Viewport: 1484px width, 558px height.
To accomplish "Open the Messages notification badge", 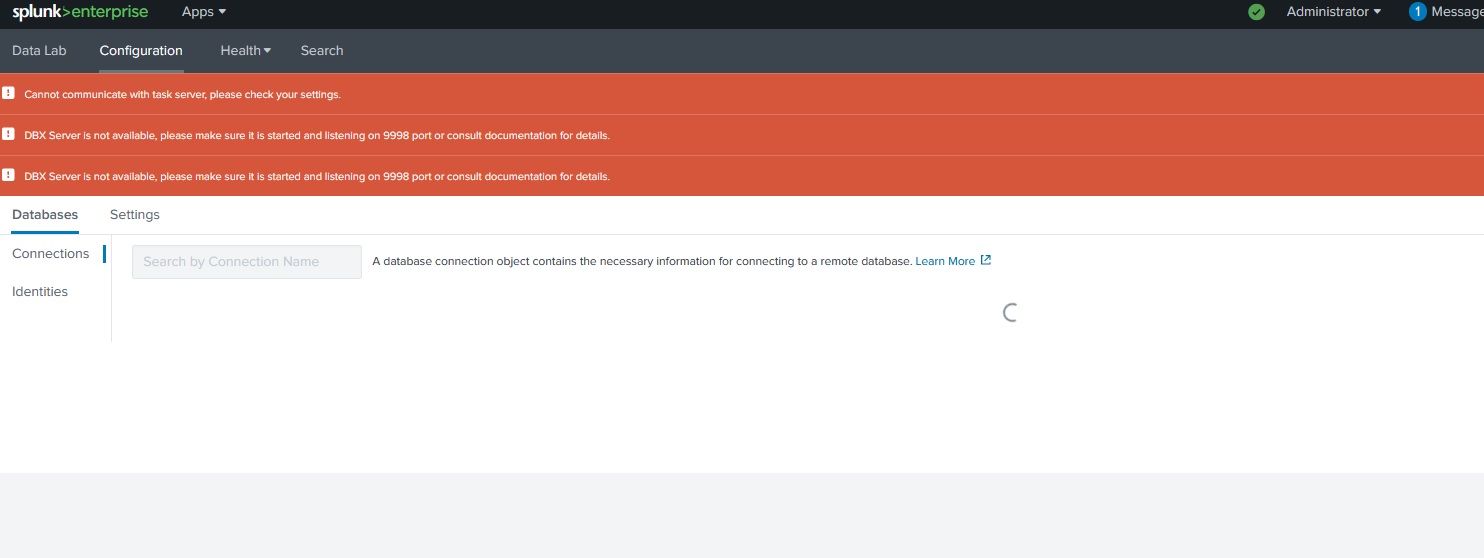I will point(1417,12).
